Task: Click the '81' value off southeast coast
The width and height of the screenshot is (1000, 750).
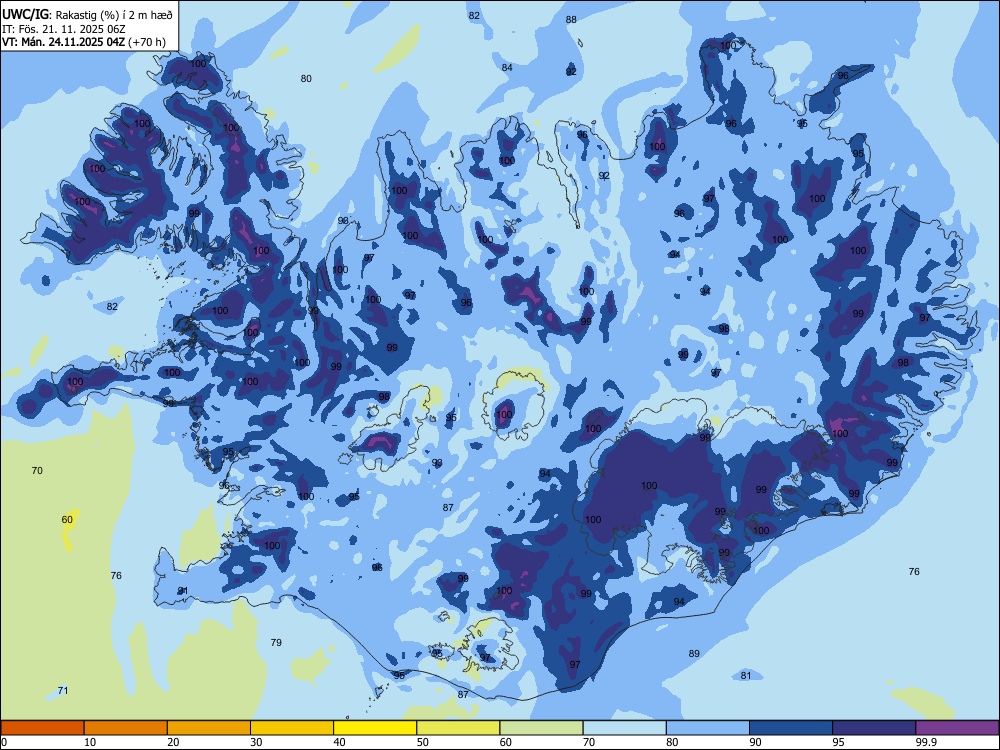Action: click(746, 675)
